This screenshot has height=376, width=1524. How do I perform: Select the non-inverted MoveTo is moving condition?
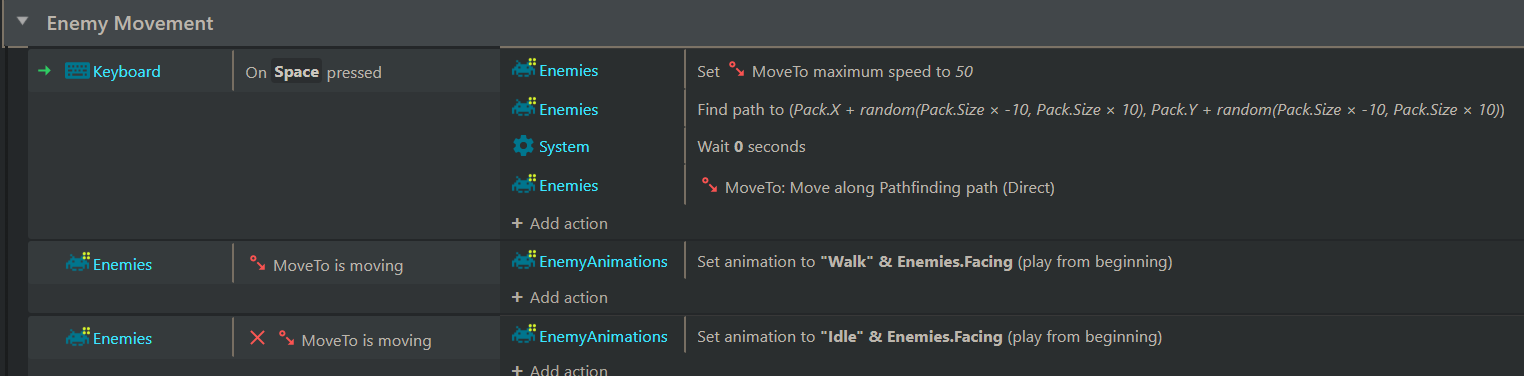click(x=366, y=265)
